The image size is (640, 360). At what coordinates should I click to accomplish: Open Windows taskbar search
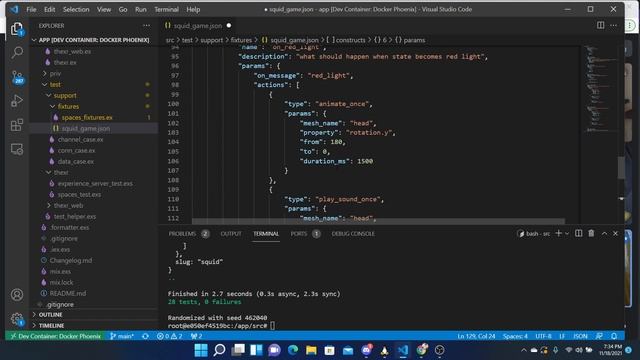pos(219,350)
